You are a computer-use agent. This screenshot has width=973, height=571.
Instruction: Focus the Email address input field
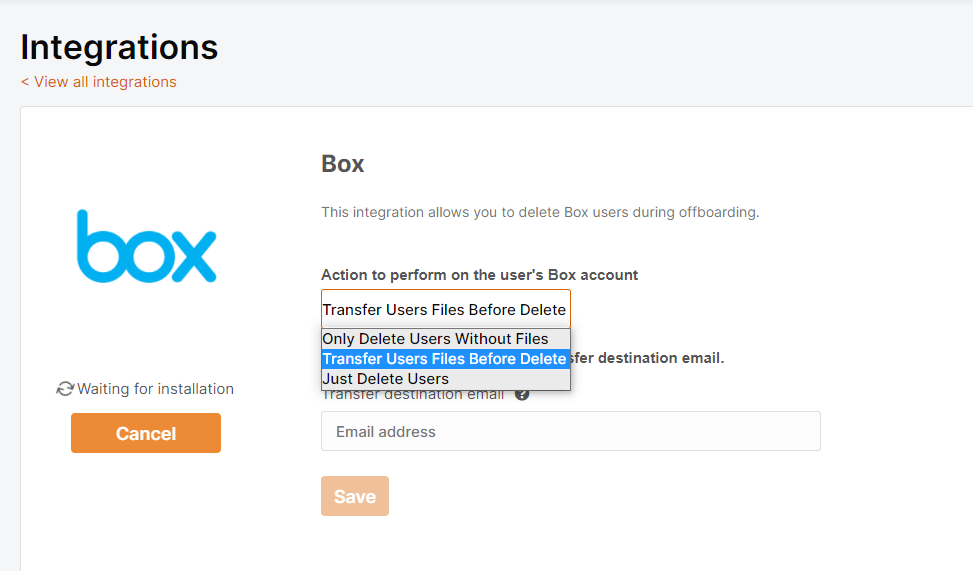click(x=571, y=431)
